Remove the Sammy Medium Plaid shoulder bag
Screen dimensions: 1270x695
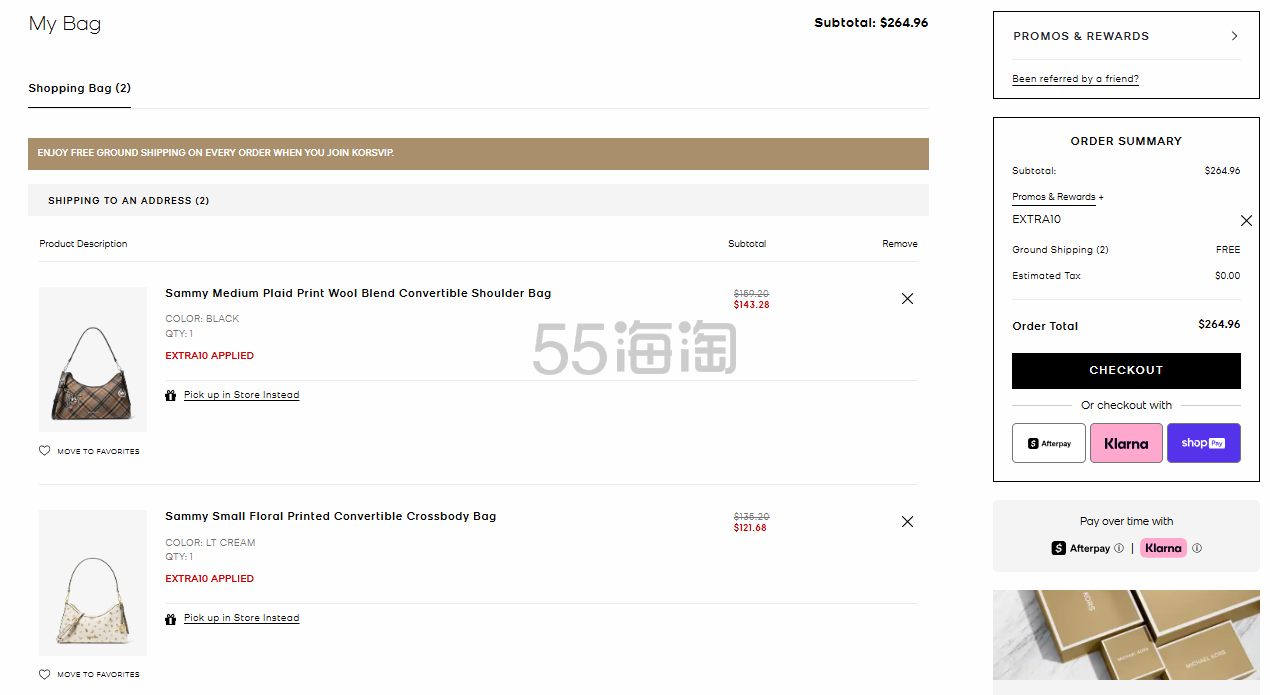pos(907,298)
